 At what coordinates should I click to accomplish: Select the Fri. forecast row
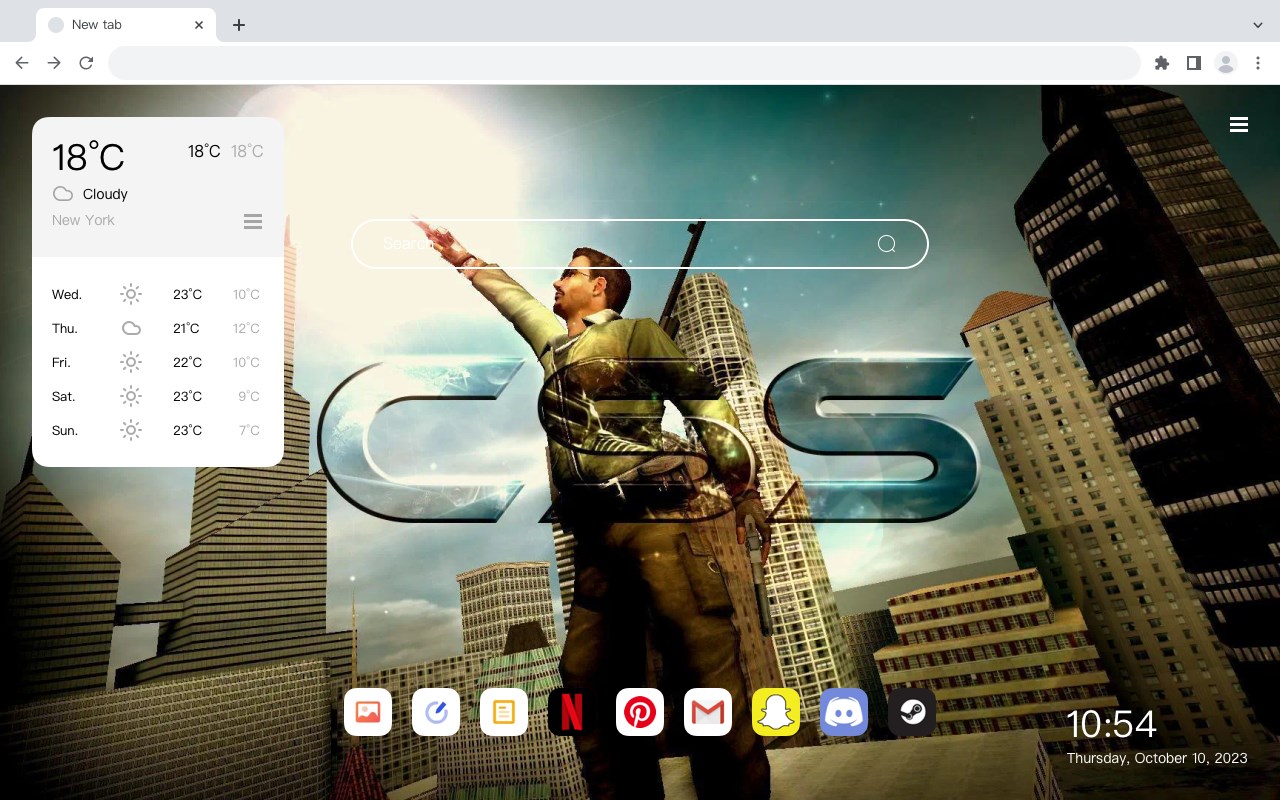[157, 362]
